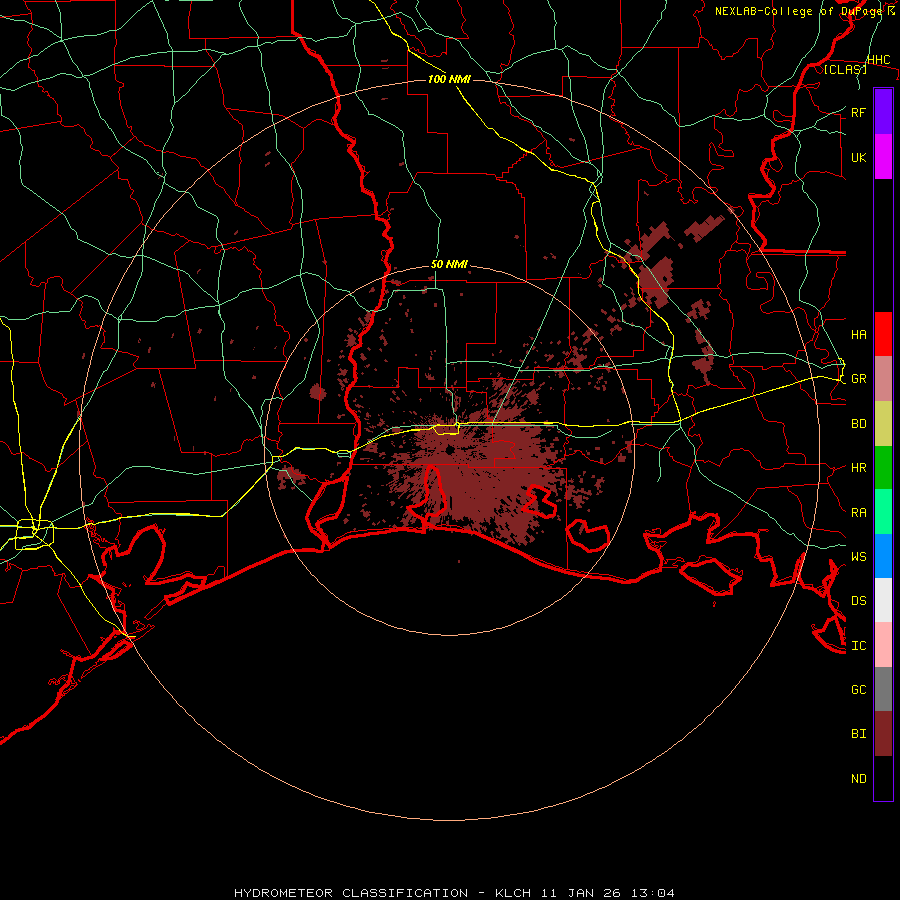The width and height of the screenshot is (900, 900).
Task: Click the HYDROMETEOR CLASSIFICATION KLCH title caption
Action: click(454, 893)
